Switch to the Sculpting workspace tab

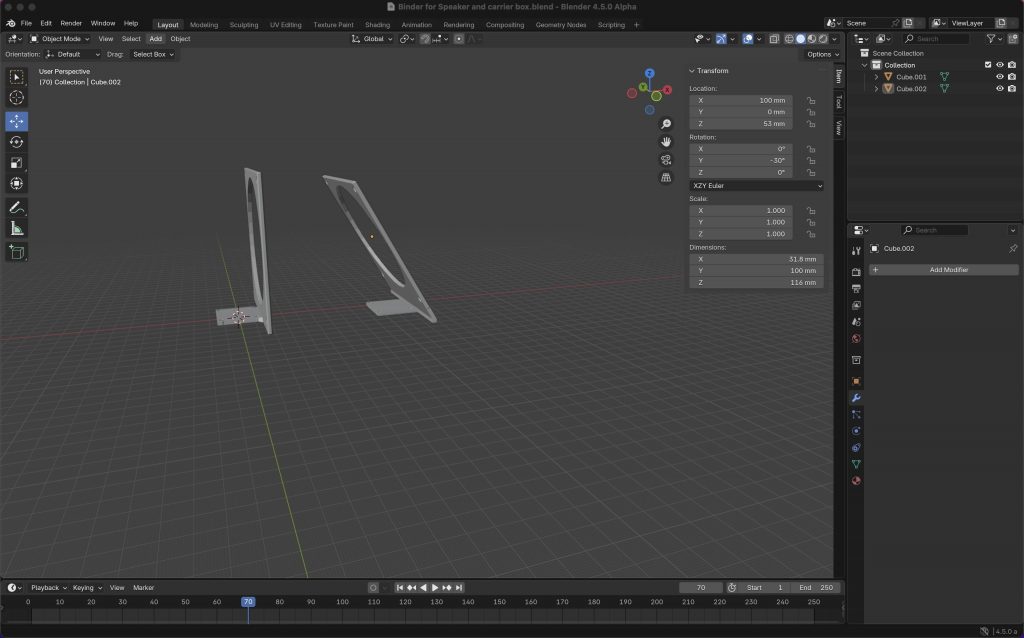point(243,25)
